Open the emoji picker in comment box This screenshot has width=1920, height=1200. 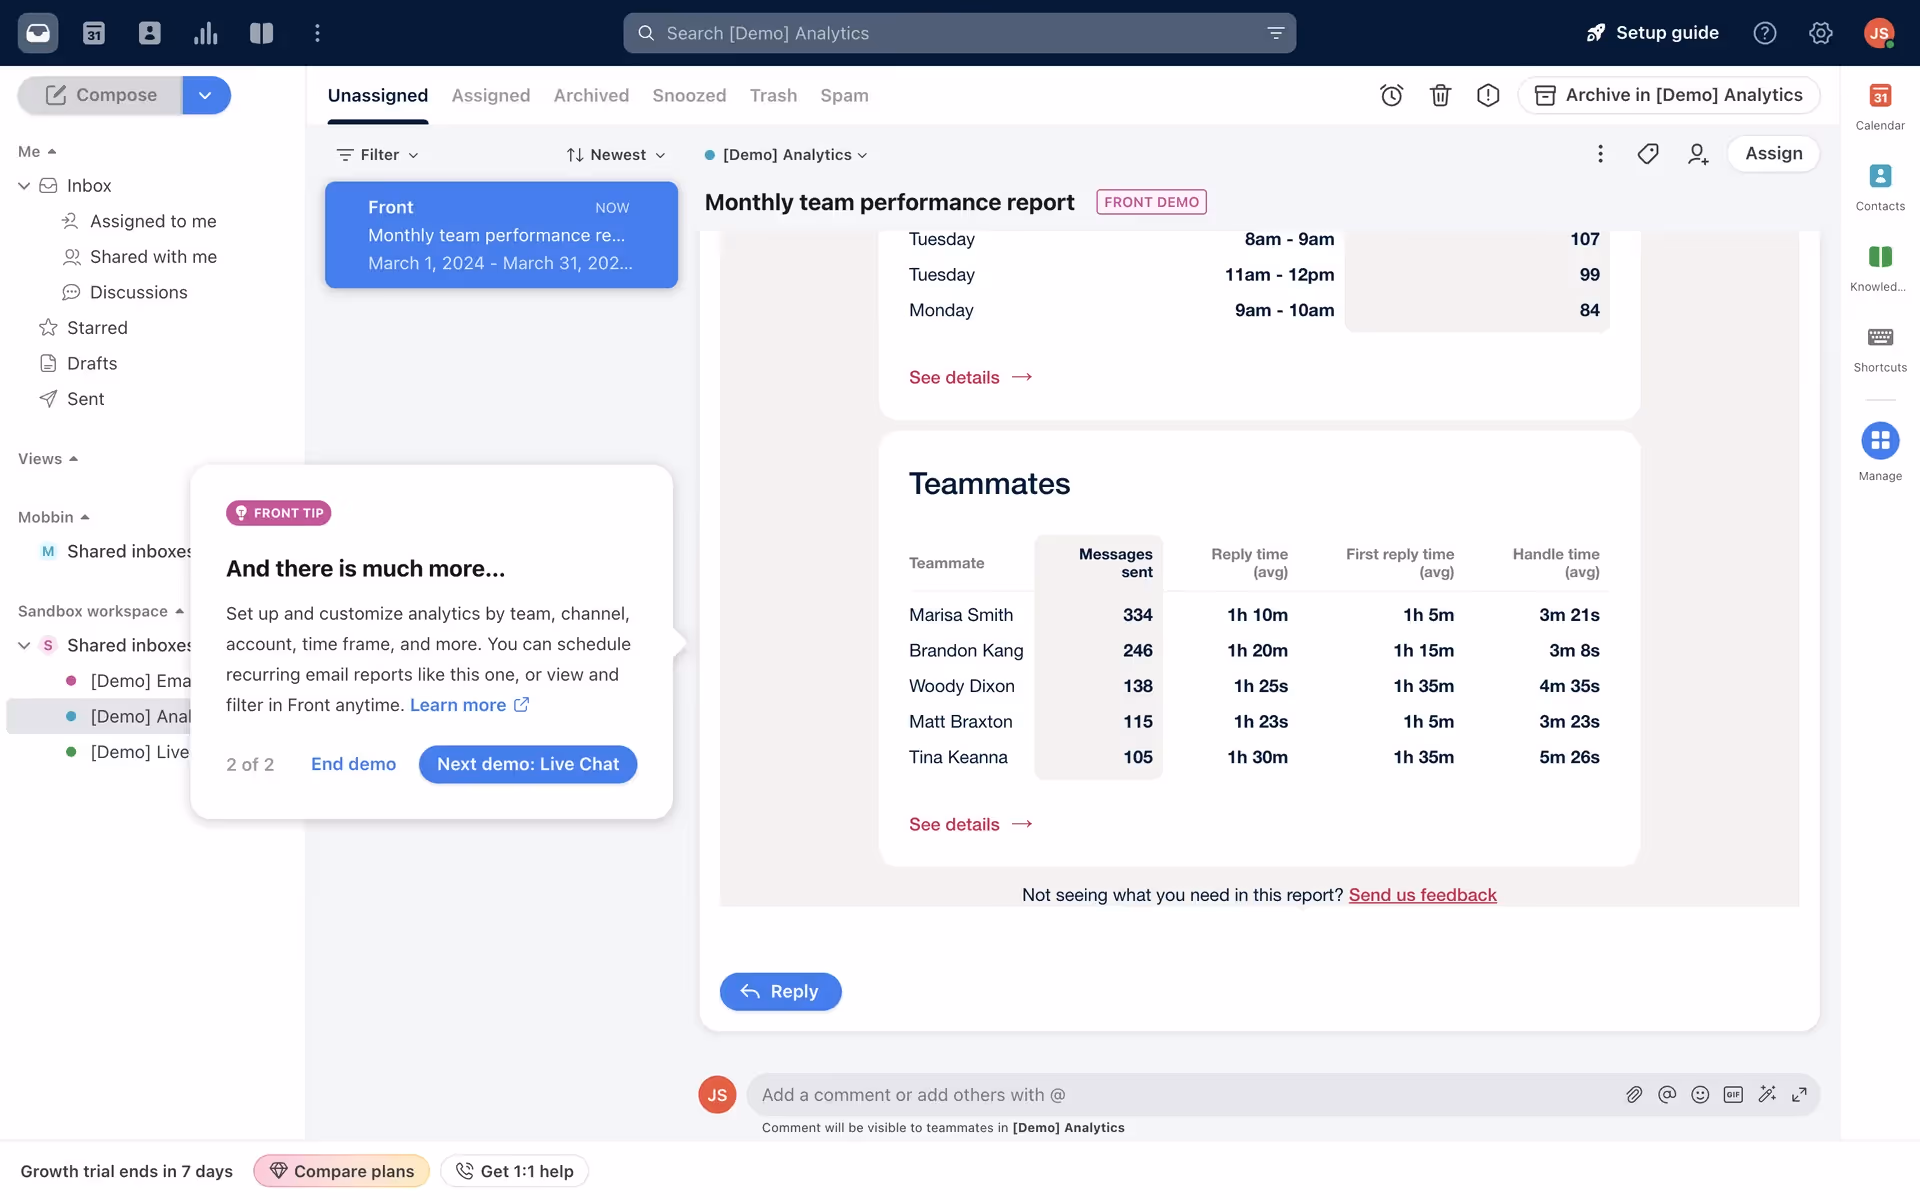(x=1700, y=1094)
